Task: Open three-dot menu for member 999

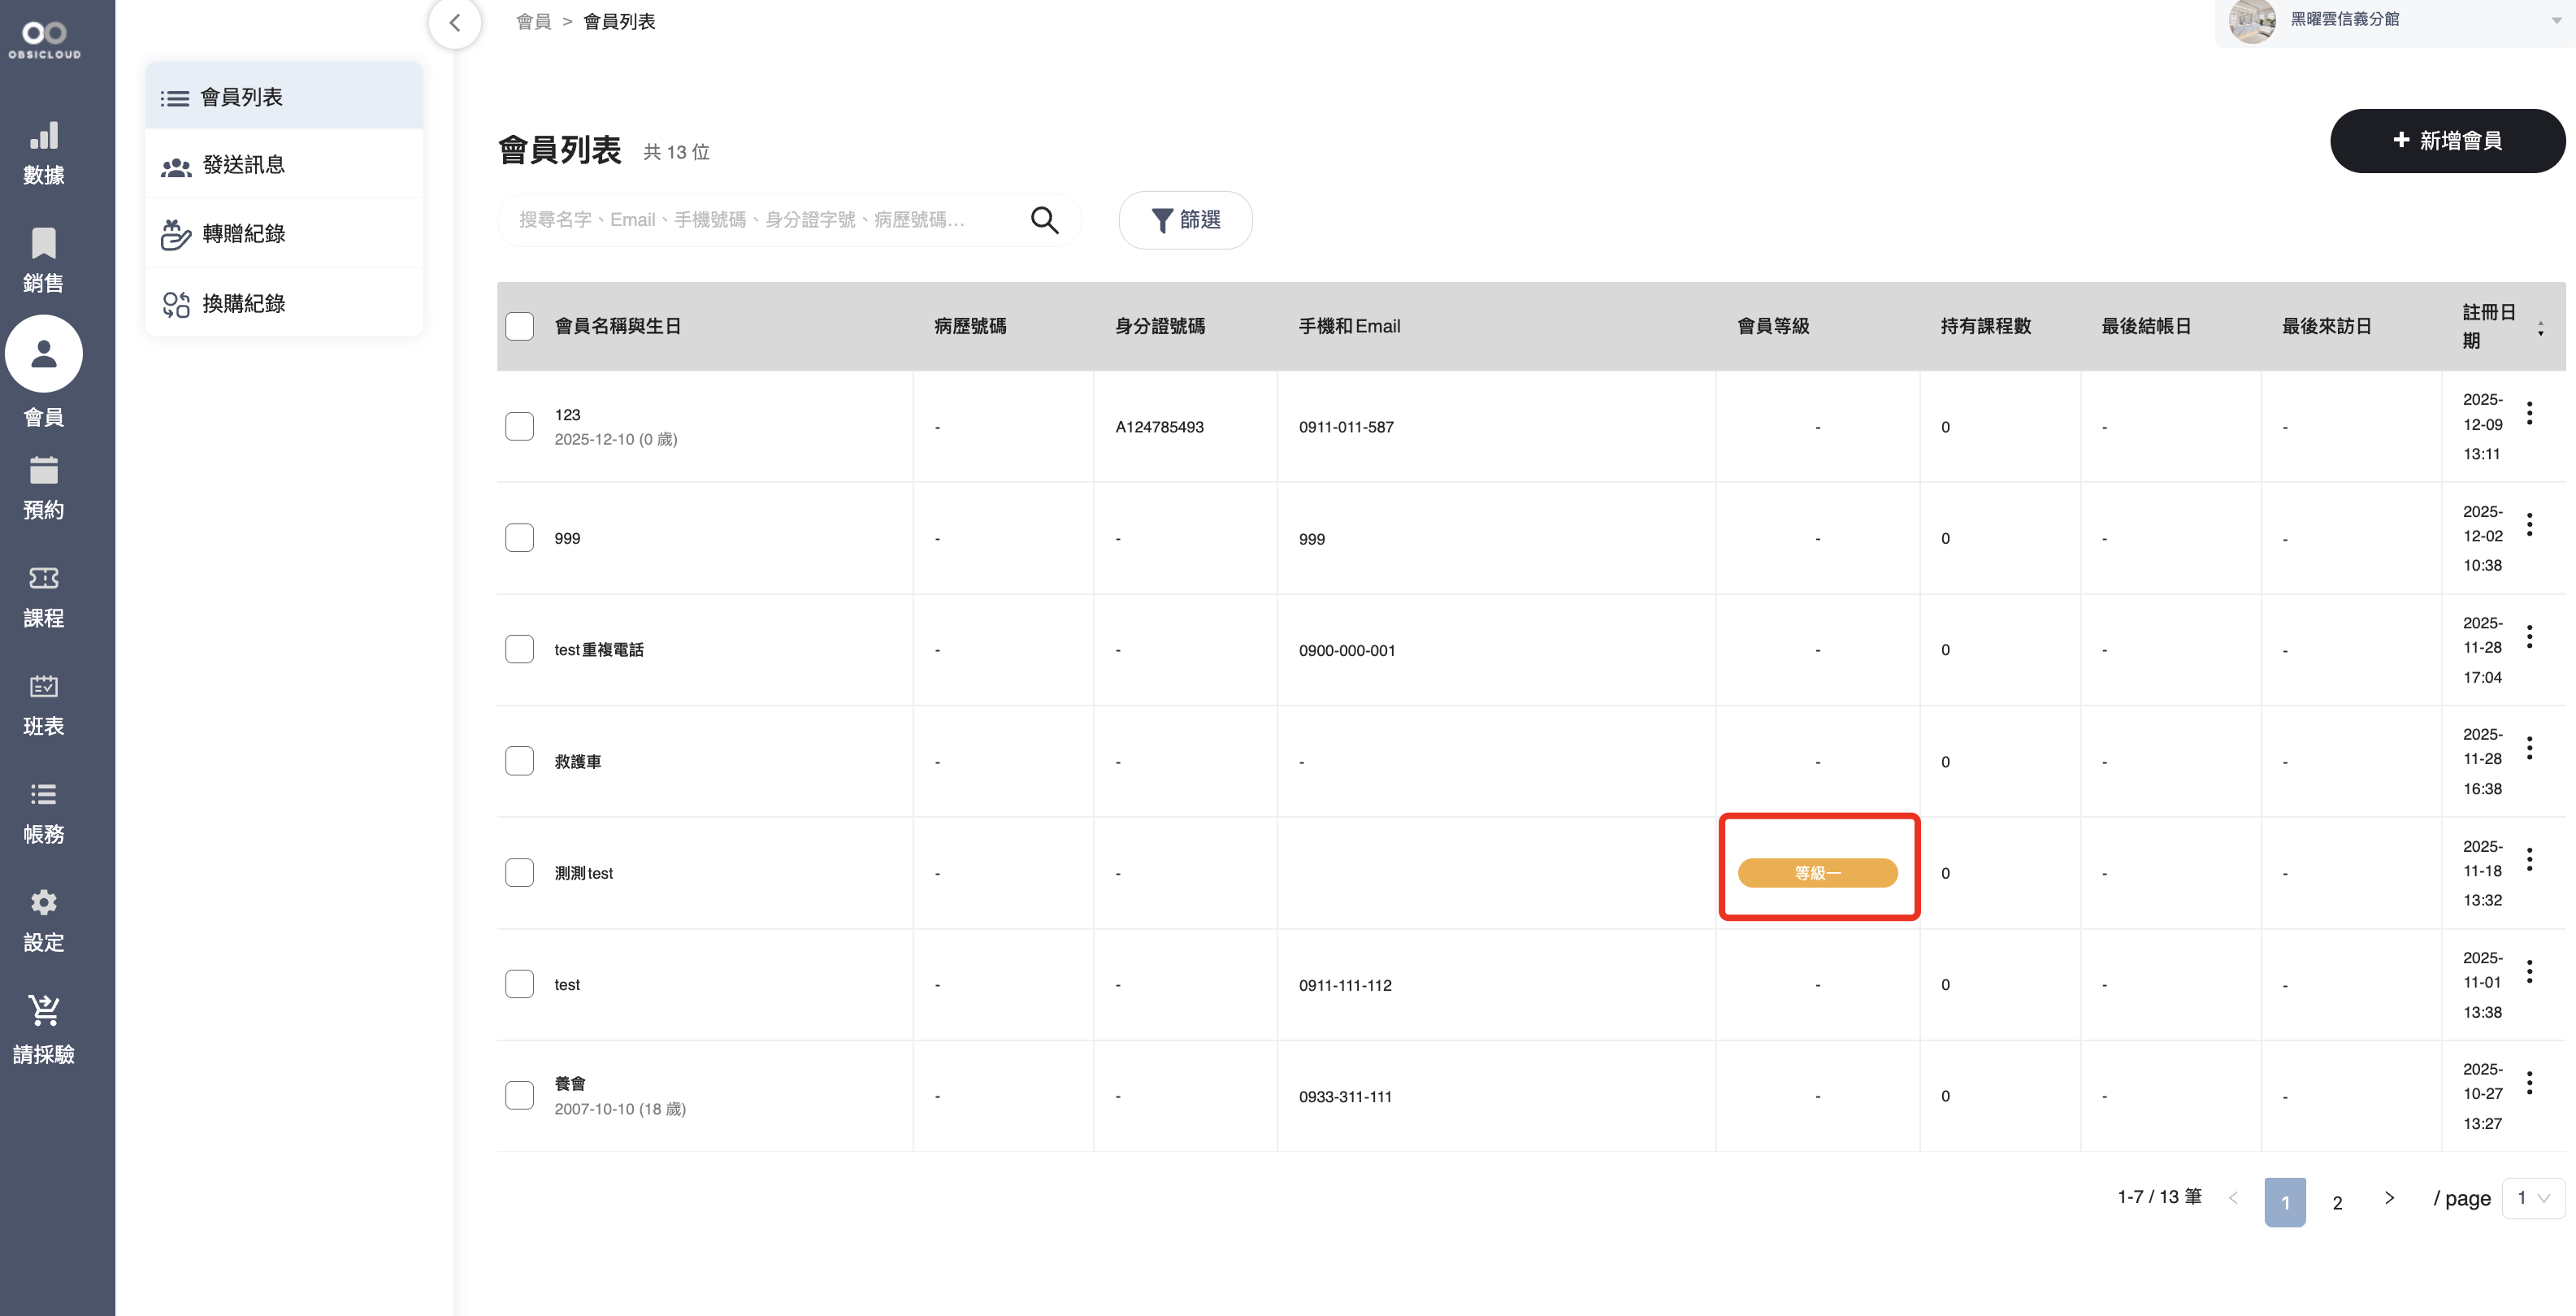Action: click(x=2529, y=524)
